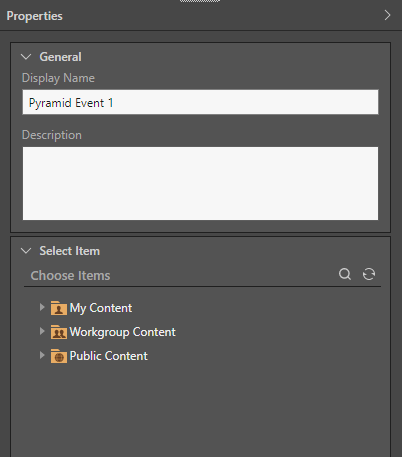Select the My Content tree label
The image size is (402, 457).
click(x=101, y=308)
